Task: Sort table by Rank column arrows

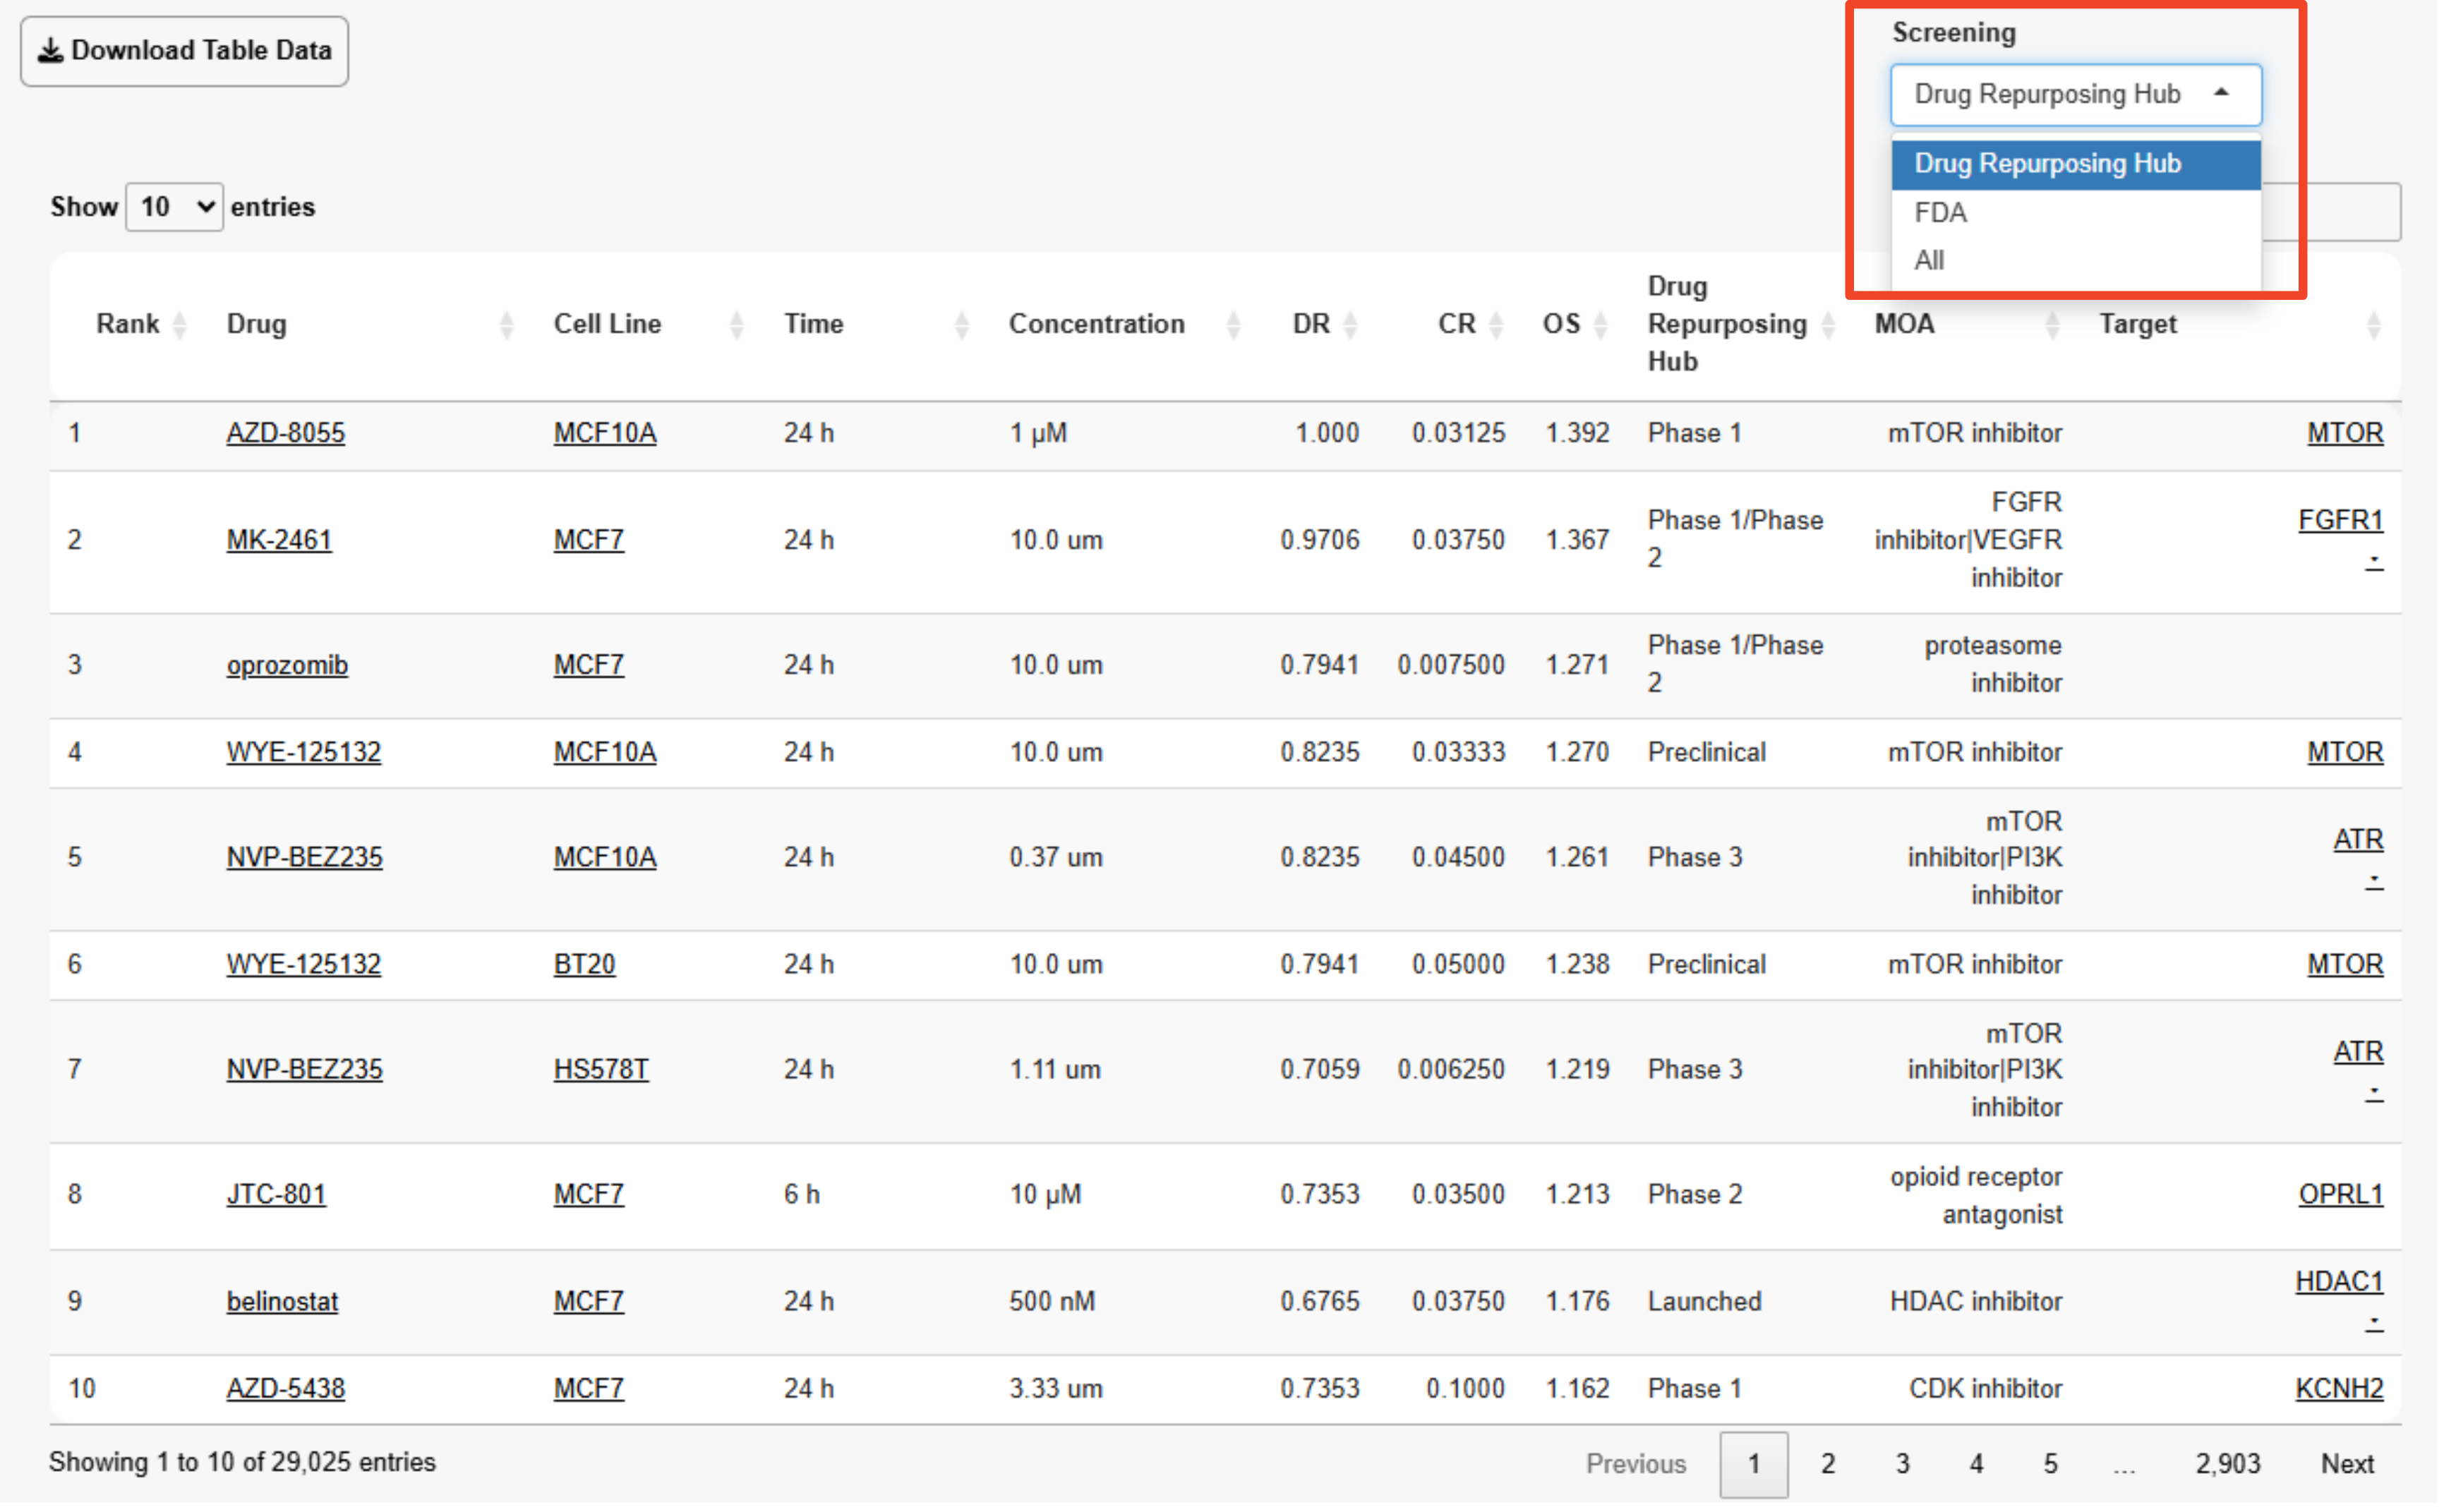Action: [180, 325]
